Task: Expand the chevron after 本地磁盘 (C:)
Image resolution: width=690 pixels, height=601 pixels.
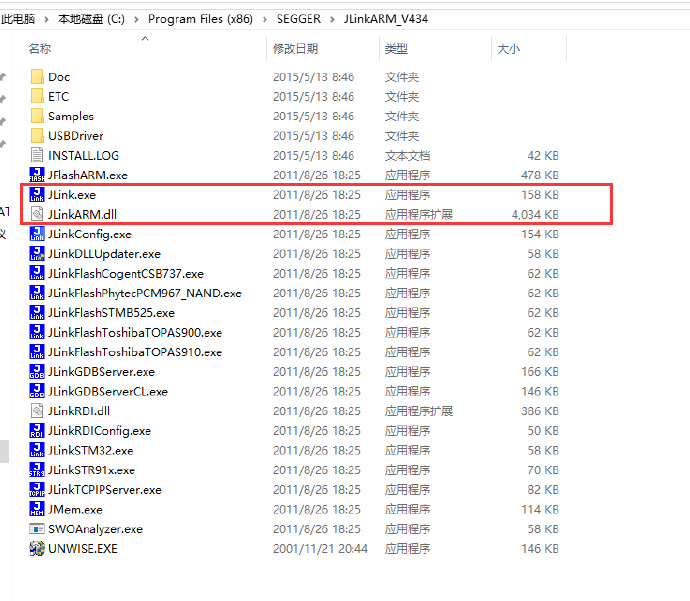Action: pyautogui.click(x=136, y=19)
